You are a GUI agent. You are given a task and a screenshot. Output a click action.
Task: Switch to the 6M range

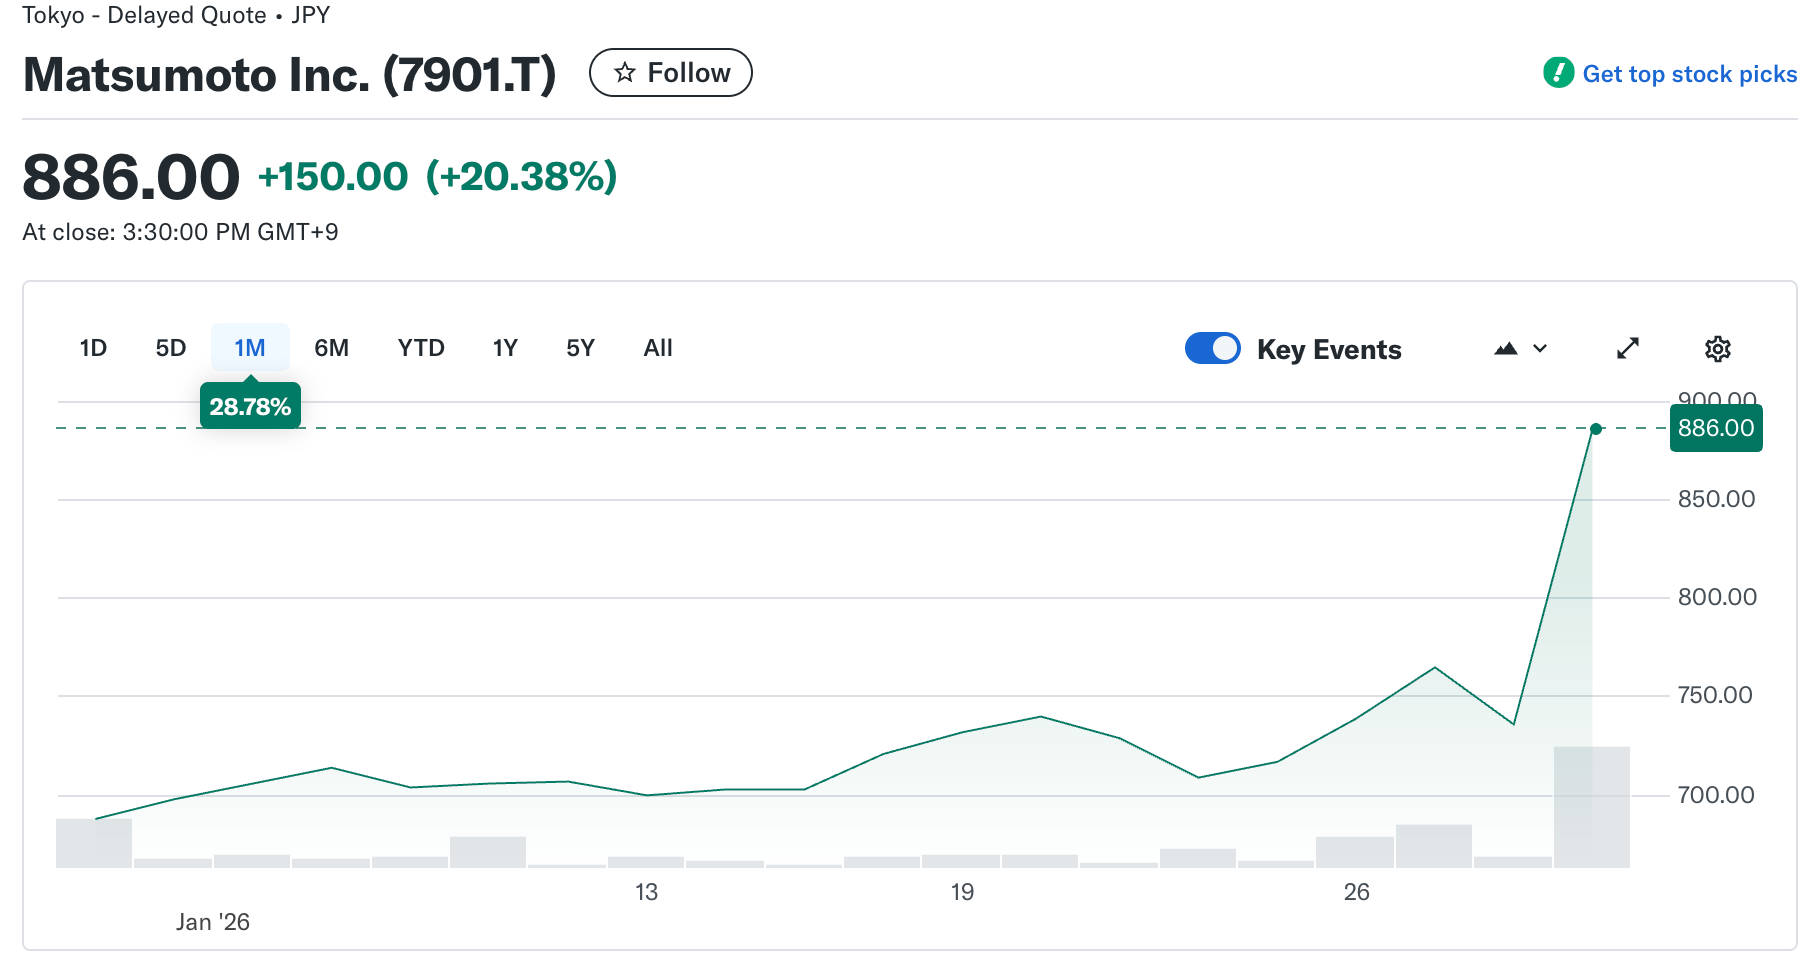tap(331, 348)
